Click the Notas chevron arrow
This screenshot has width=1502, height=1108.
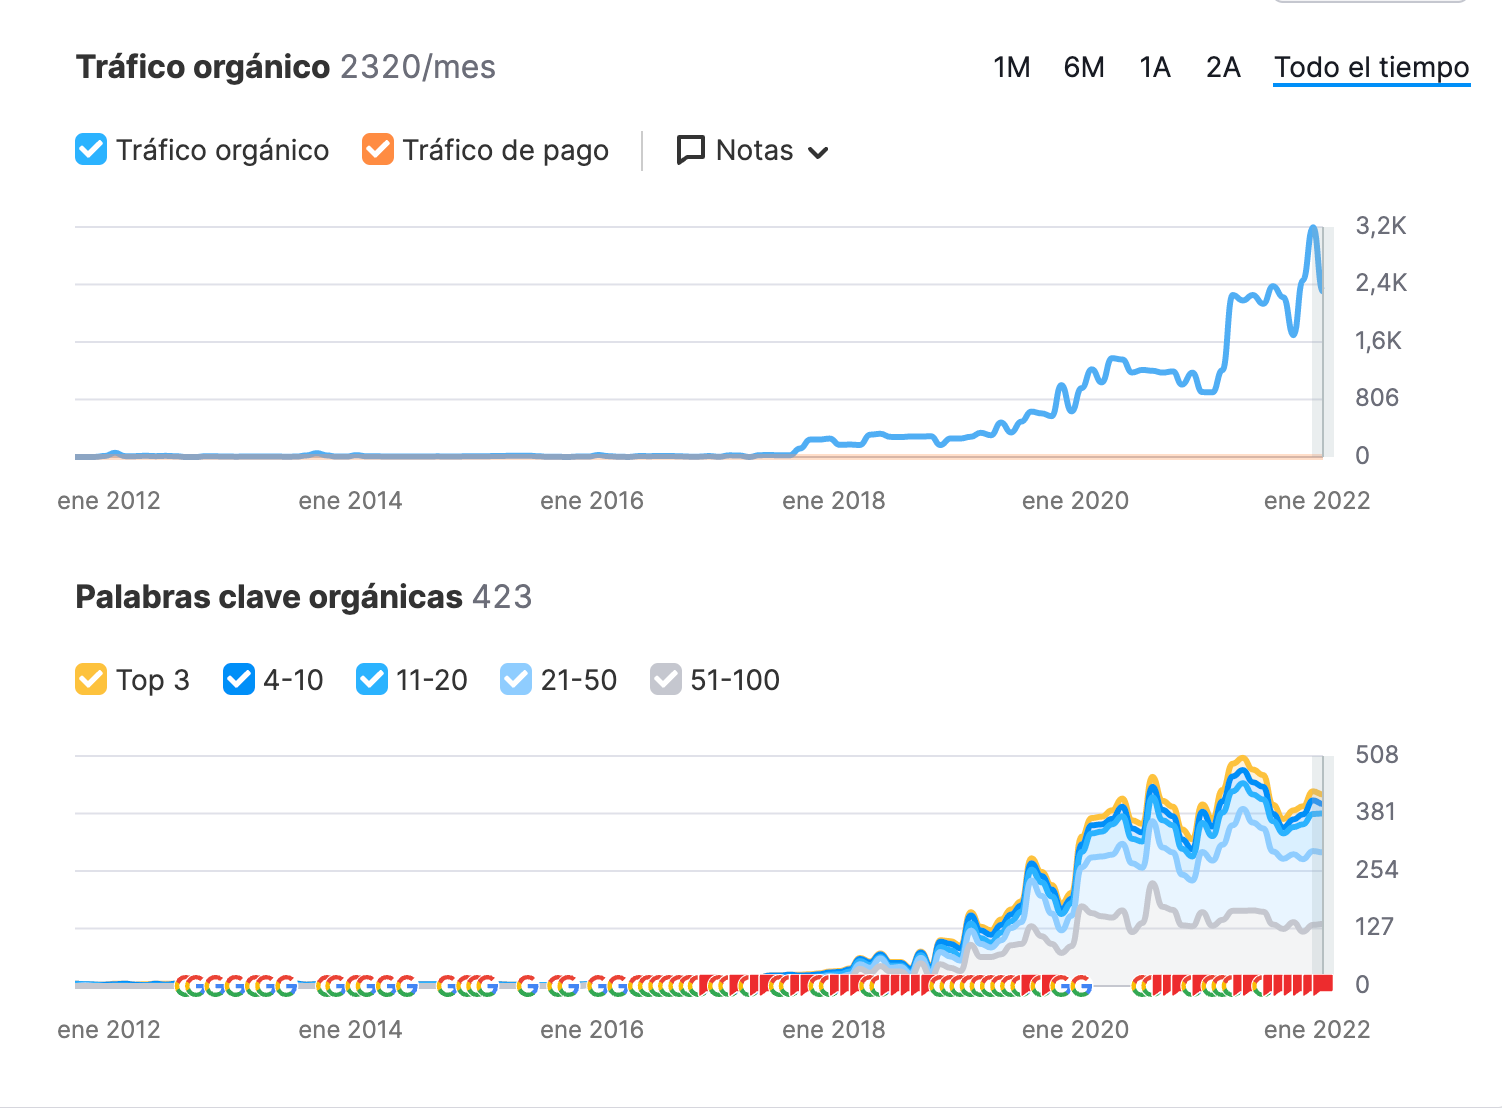(x=818, y=153)
